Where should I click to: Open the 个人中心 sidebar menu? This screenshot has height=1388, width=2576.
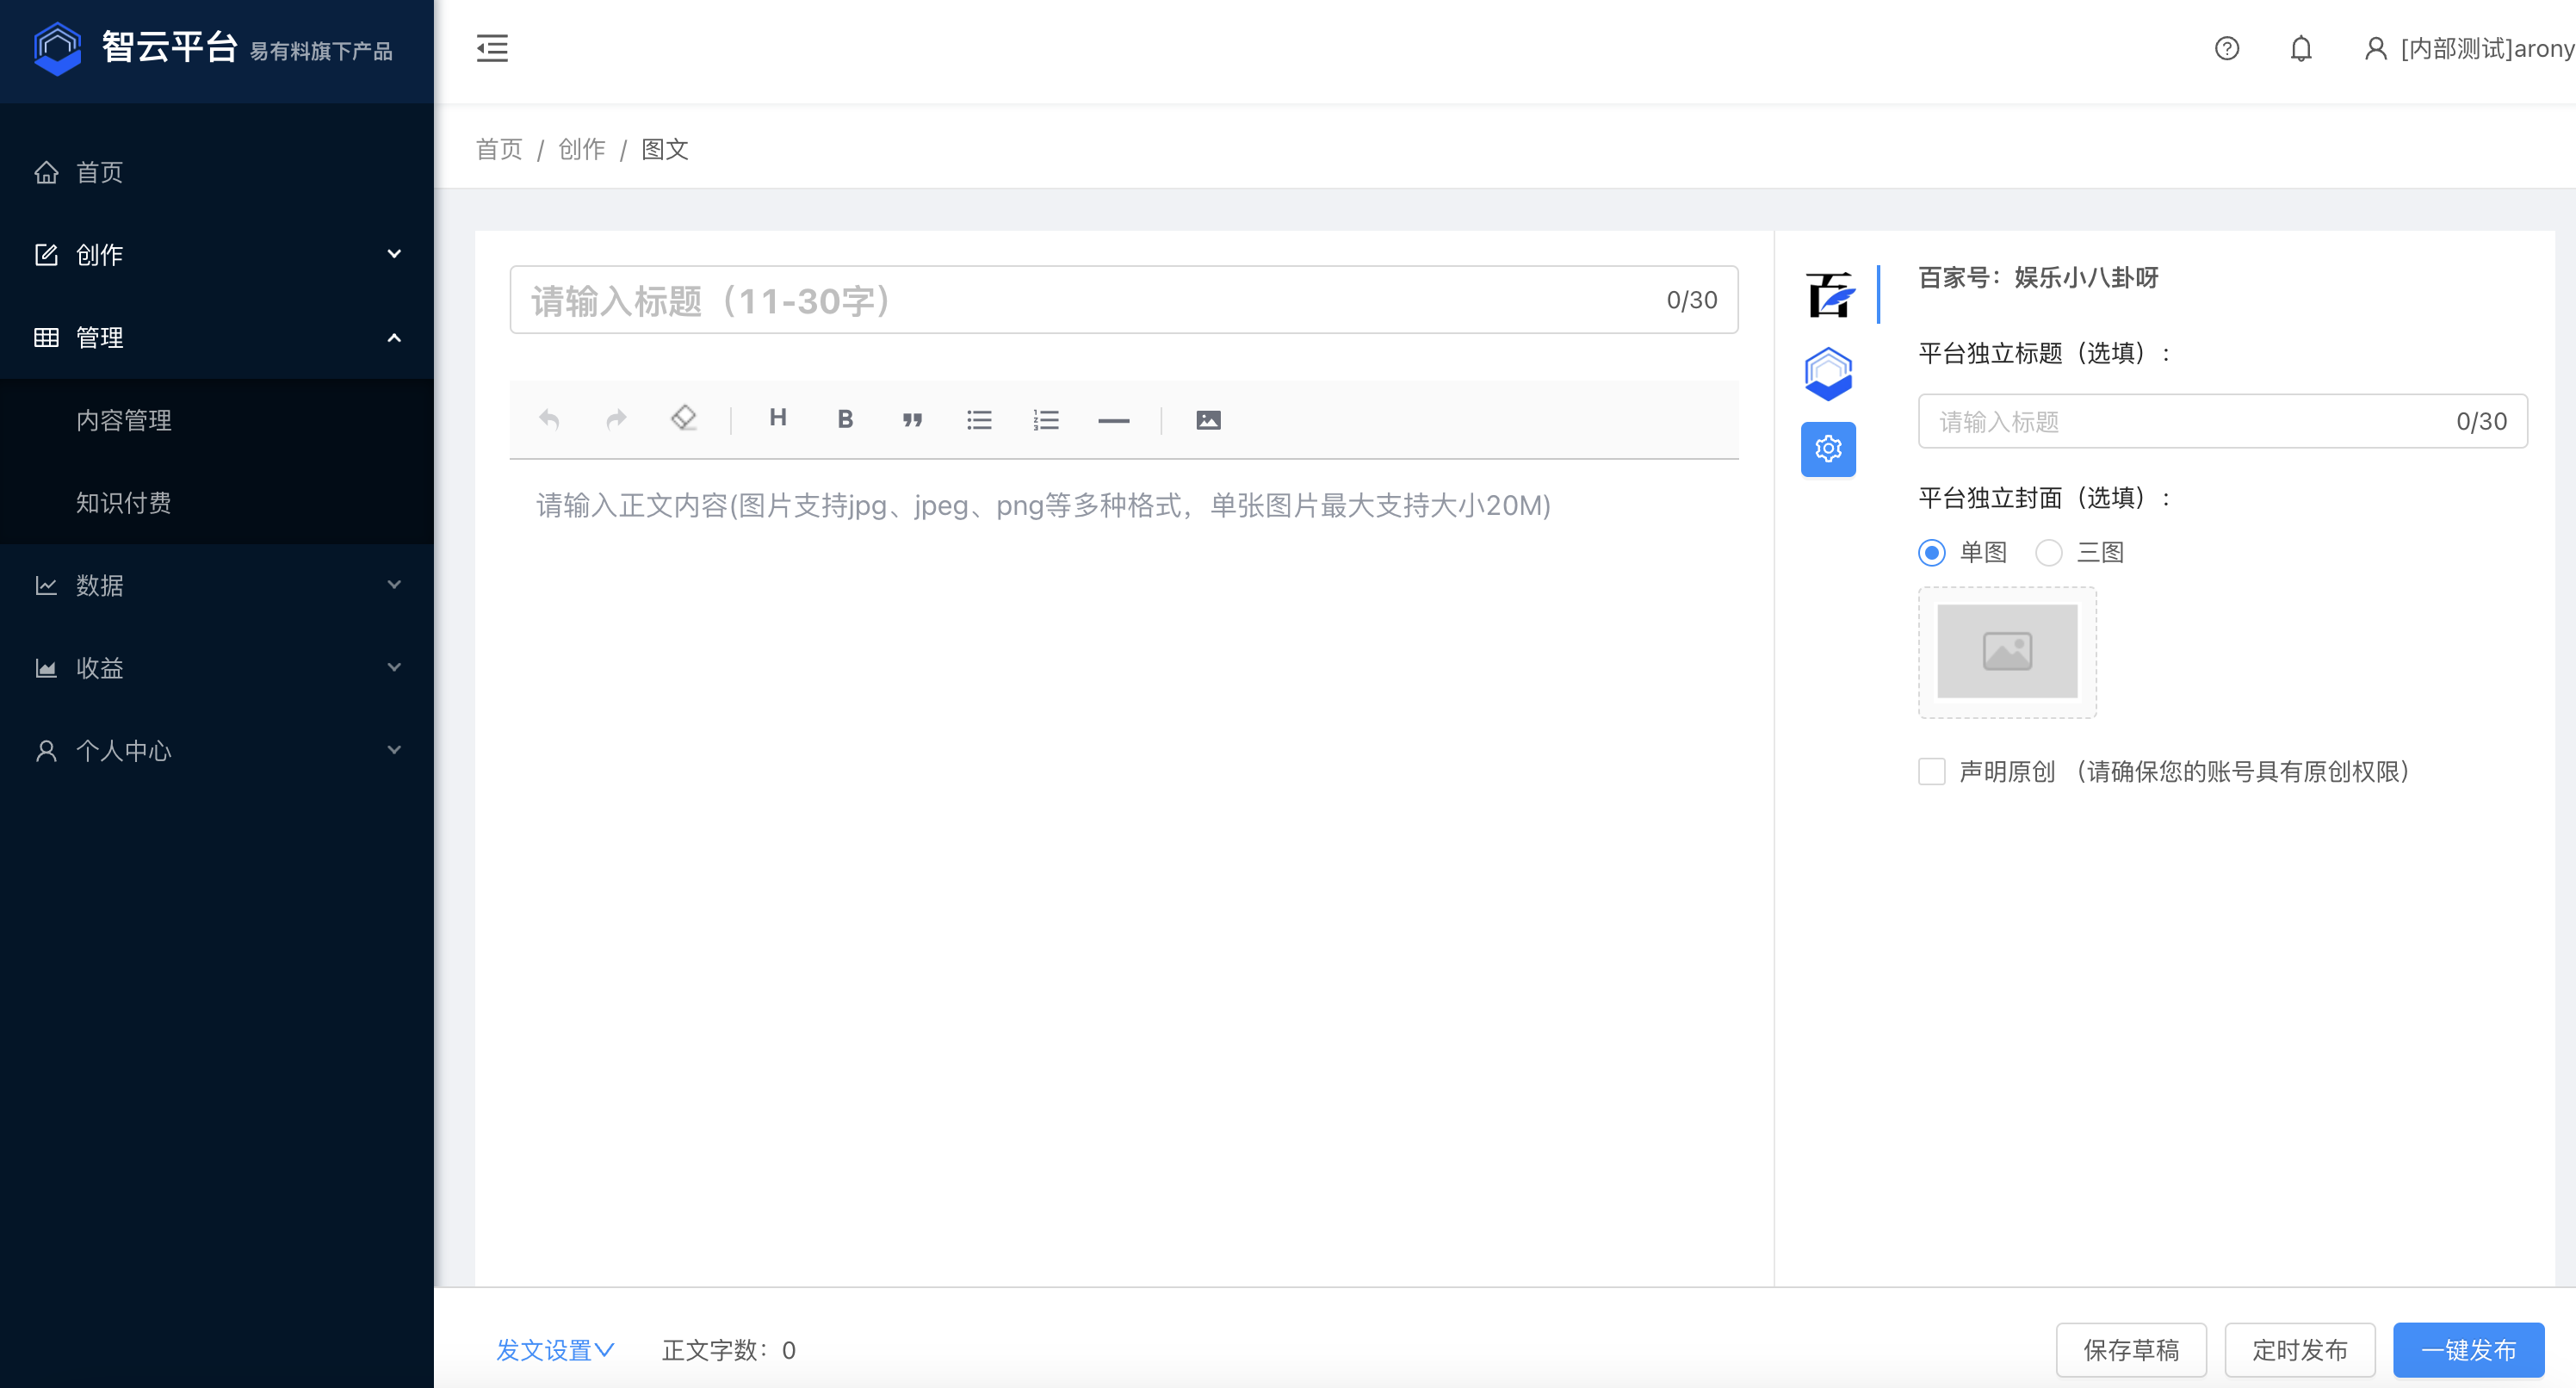217,750
